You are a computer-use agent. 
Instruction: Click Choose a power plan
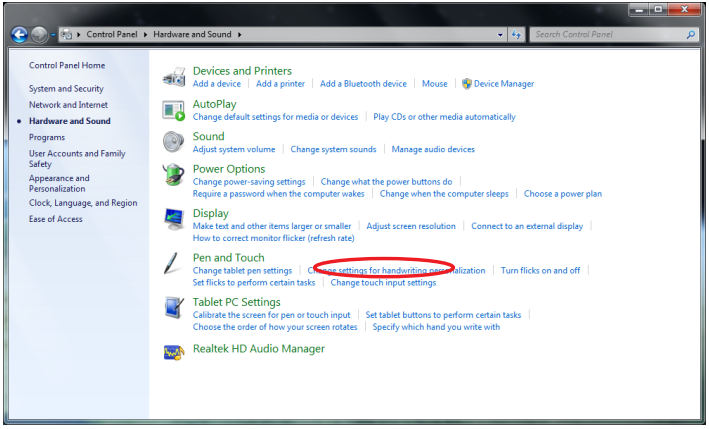click(x=562, y=194)
